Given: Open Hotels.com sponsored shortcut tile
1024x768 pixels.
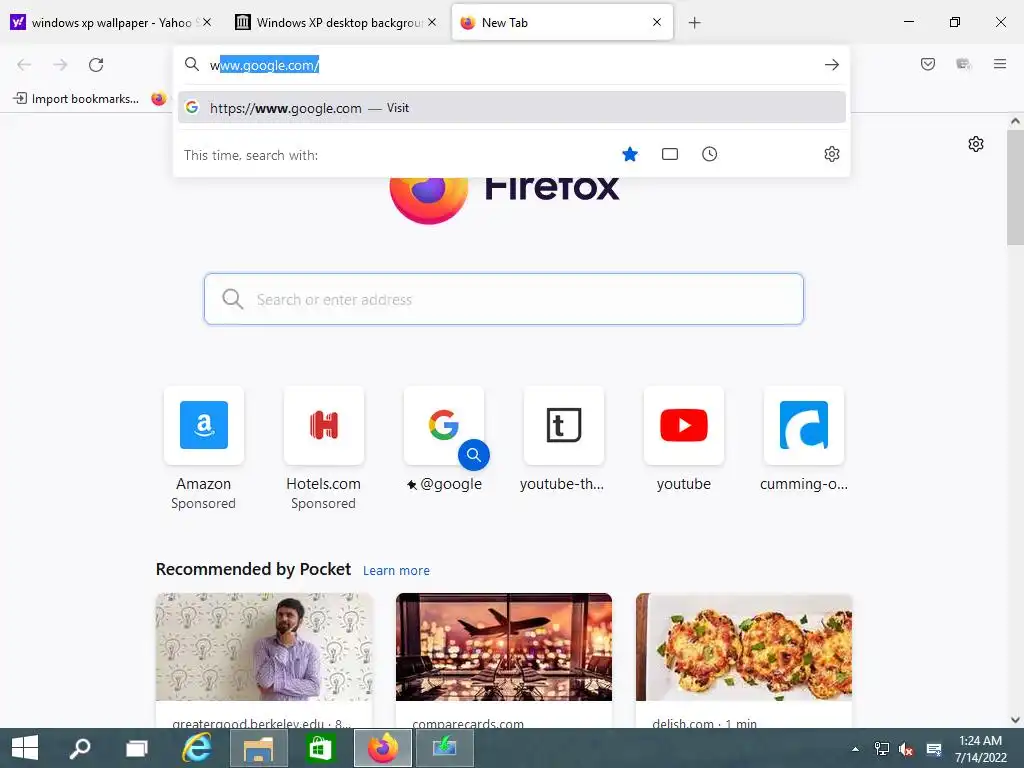Looking at the screenshot, I should tap(323, 425).
